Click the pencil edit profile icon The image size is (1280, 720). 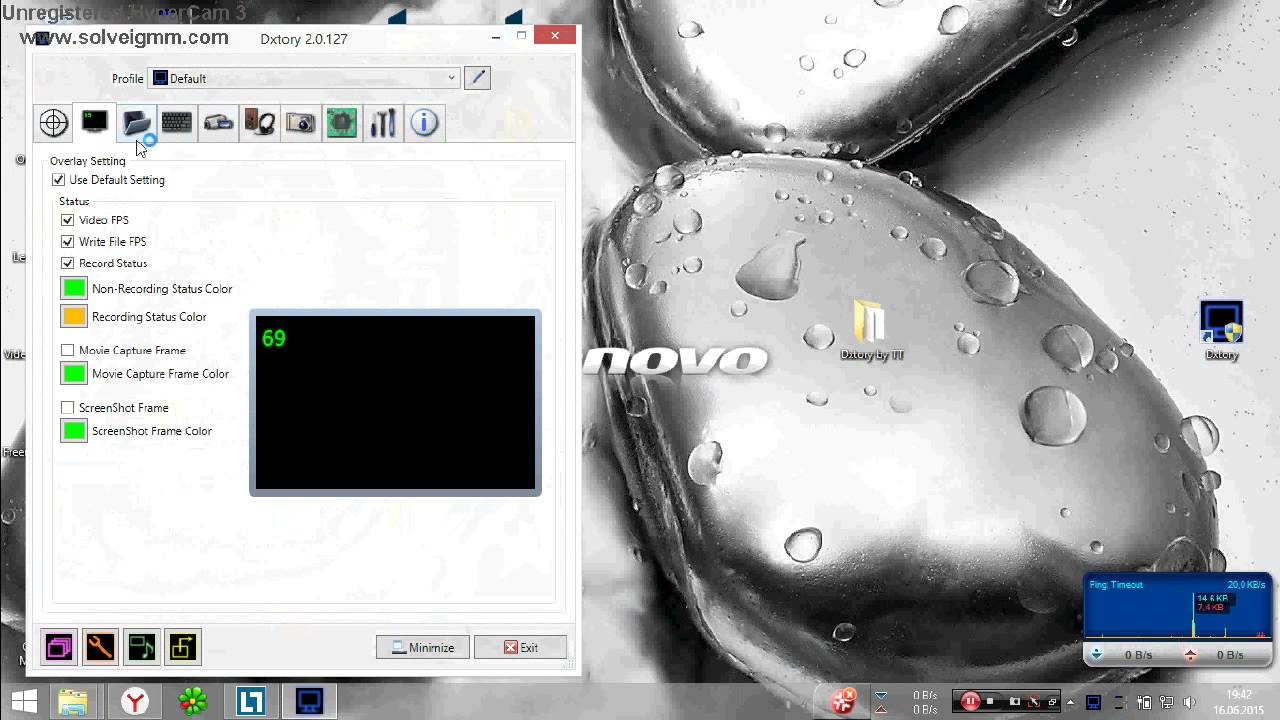click(x=477, y=78)
